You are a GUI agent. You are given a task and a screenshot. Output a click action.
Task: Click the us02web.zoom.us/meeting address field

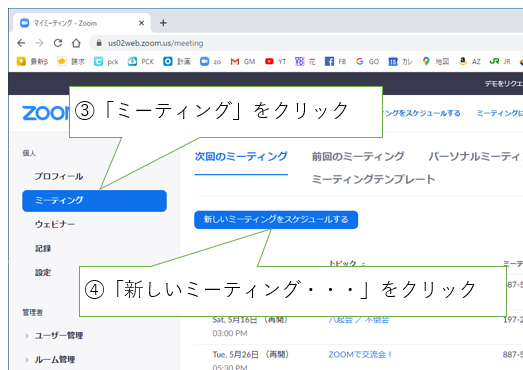tap(155, 43)
